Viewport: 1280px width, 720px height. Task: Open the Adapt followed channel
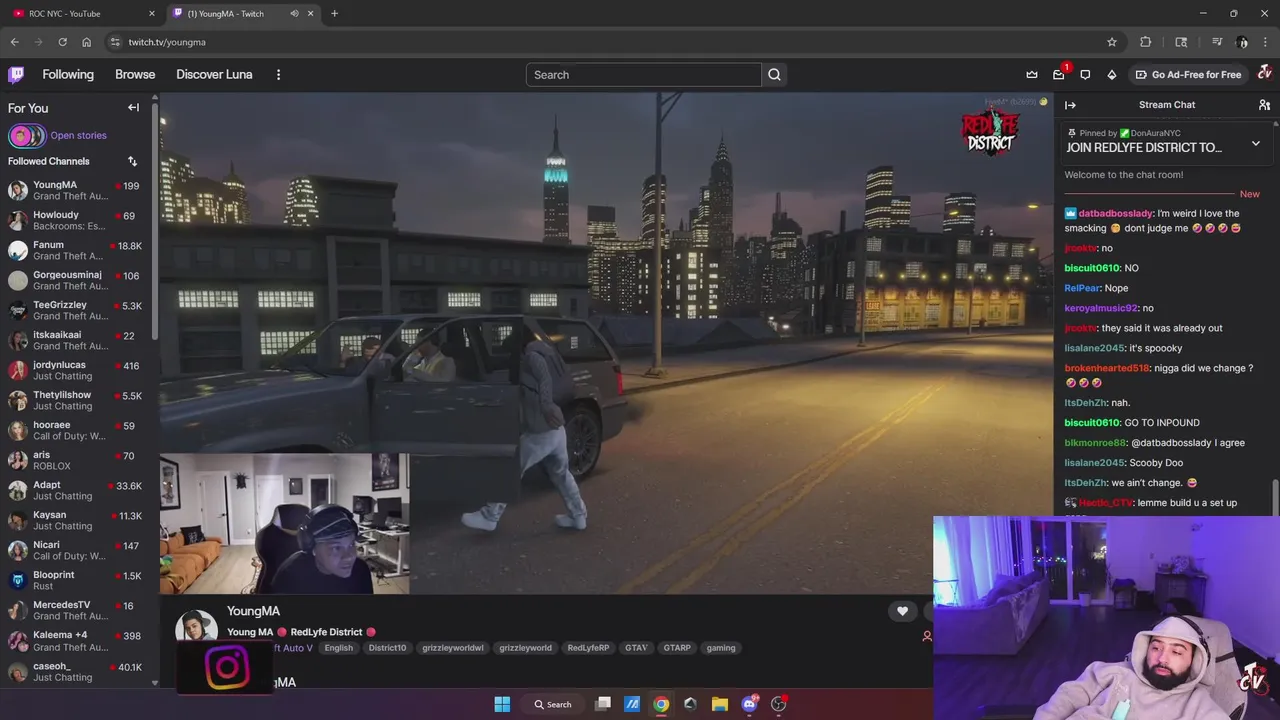click(77, 490)
